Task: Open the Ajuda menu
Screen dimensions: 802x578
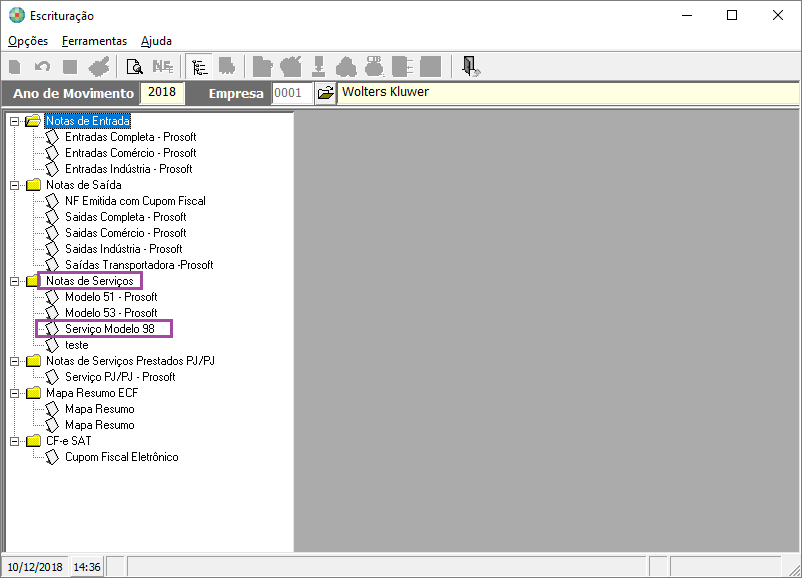Action: point(156,41)
